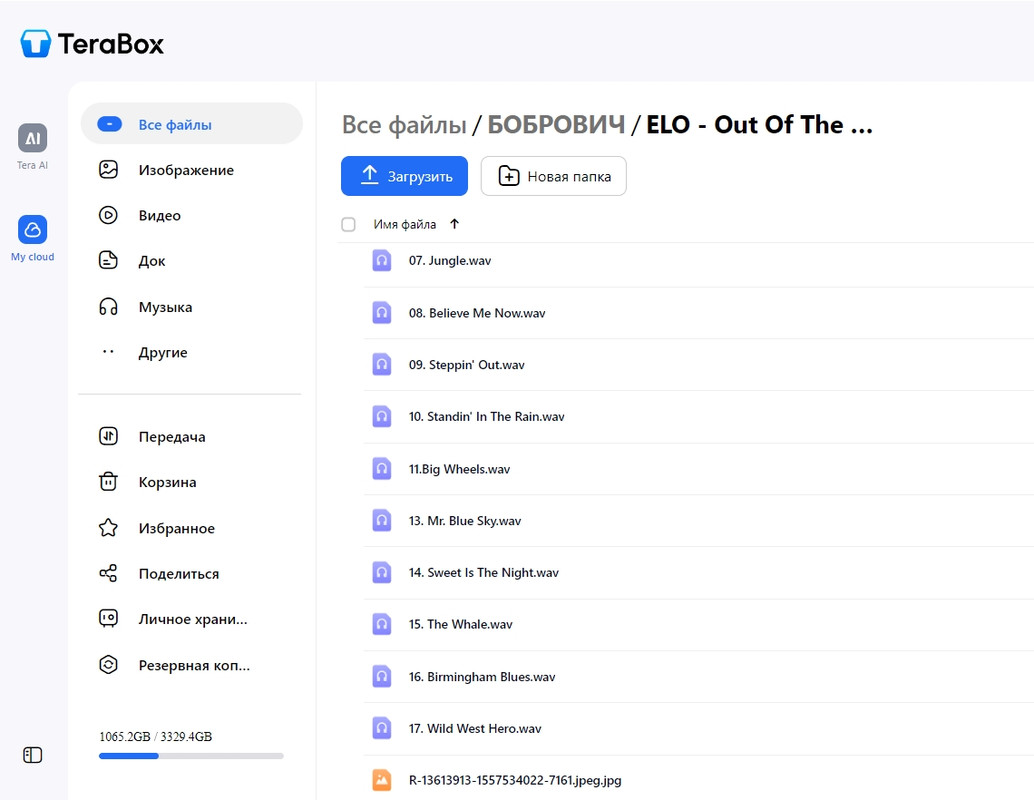Open Передача in sidebar

172,437
